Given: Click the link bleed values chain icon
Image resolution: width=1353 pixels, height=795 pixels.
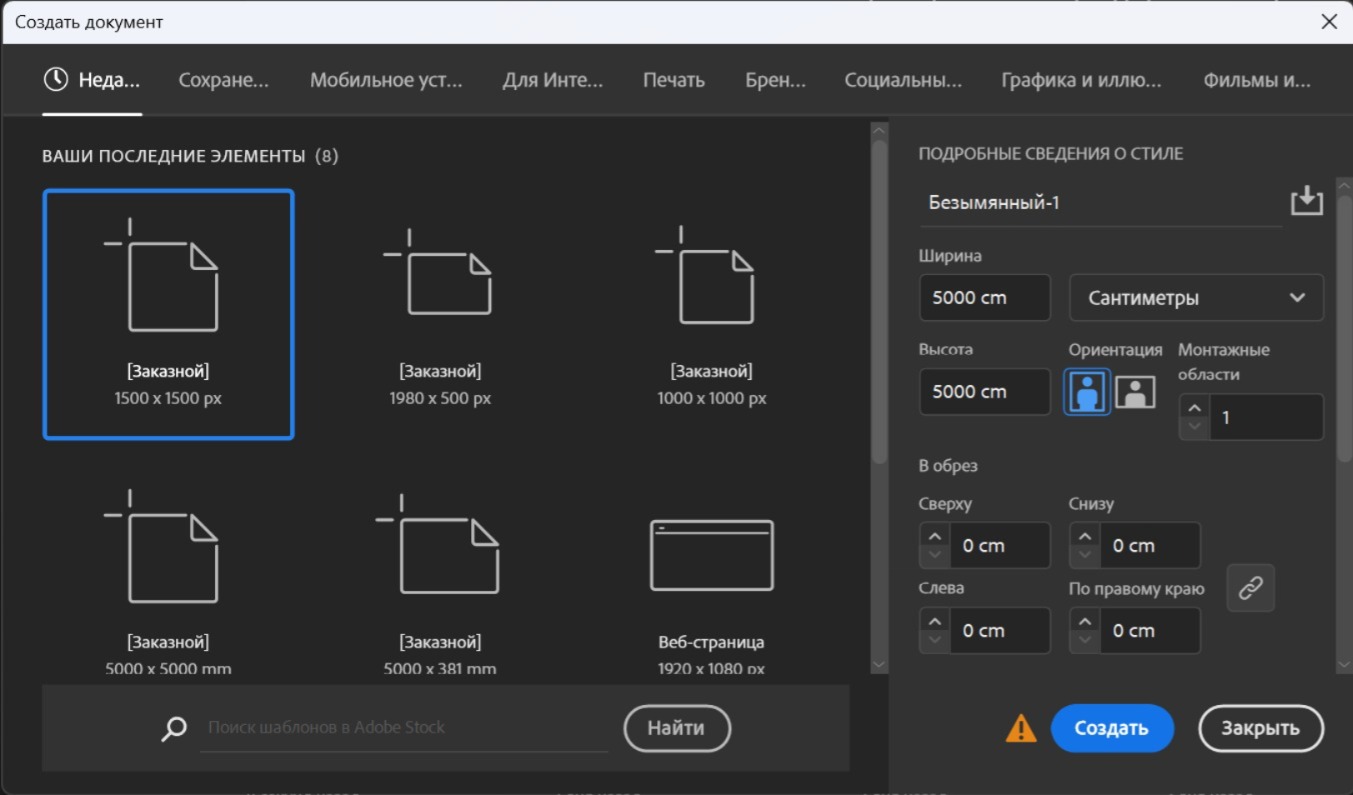Looking at the screenshot, I should tap(1250, 588).
